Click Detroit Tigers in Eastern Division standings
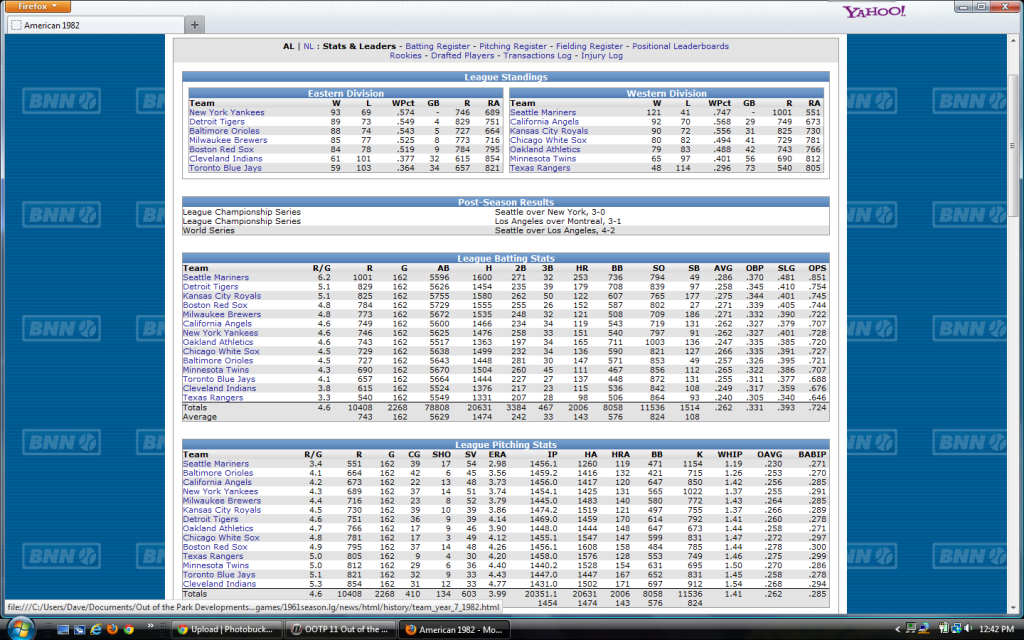This screenshot has height=640, width=1024. point(217,121)
